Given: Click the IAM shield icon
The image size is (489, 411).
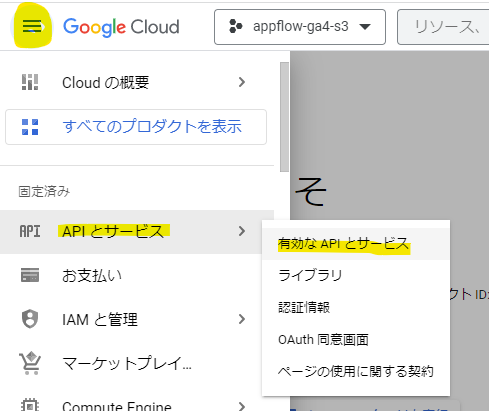Looking at the screenshot, I should tap(30, 319).
